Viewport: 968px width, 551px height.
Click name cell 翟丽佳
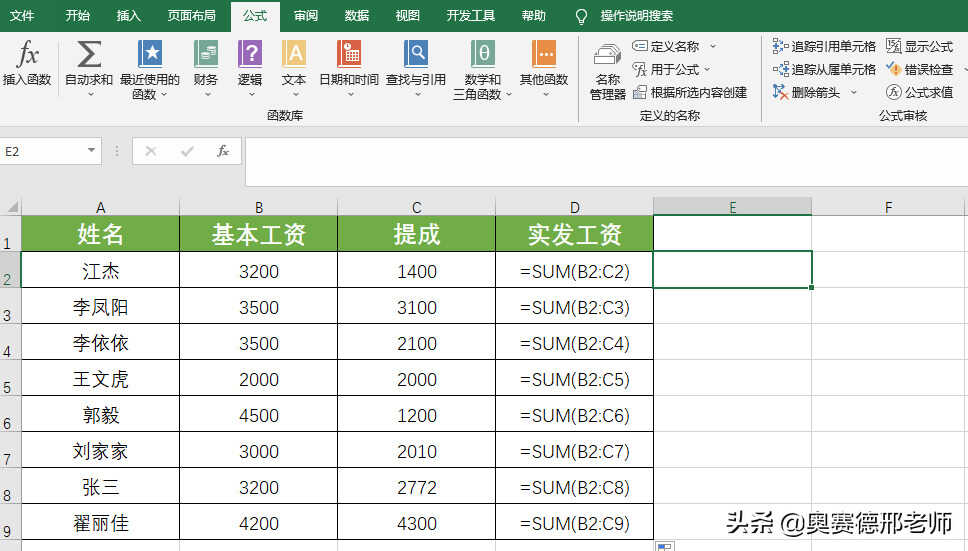click(101, 523)
